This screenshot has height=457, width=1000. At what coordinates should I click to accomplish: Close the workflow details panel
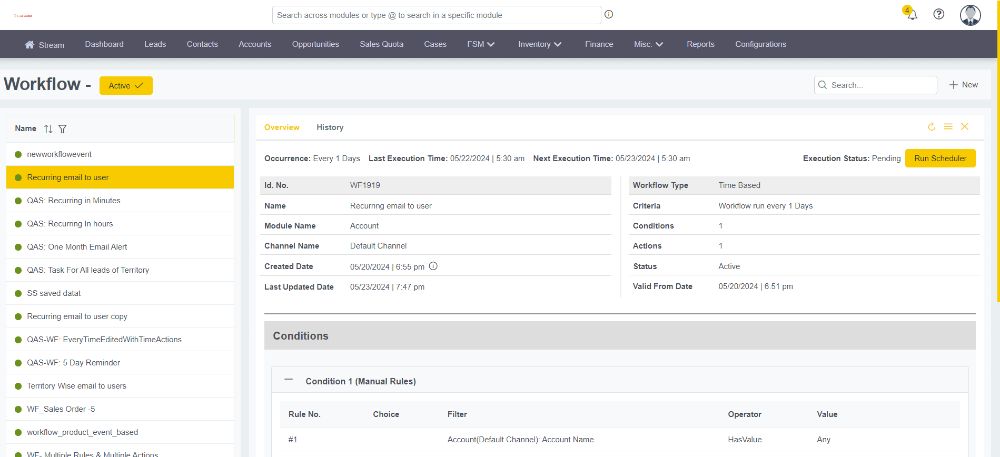click(x=964, y=127)
